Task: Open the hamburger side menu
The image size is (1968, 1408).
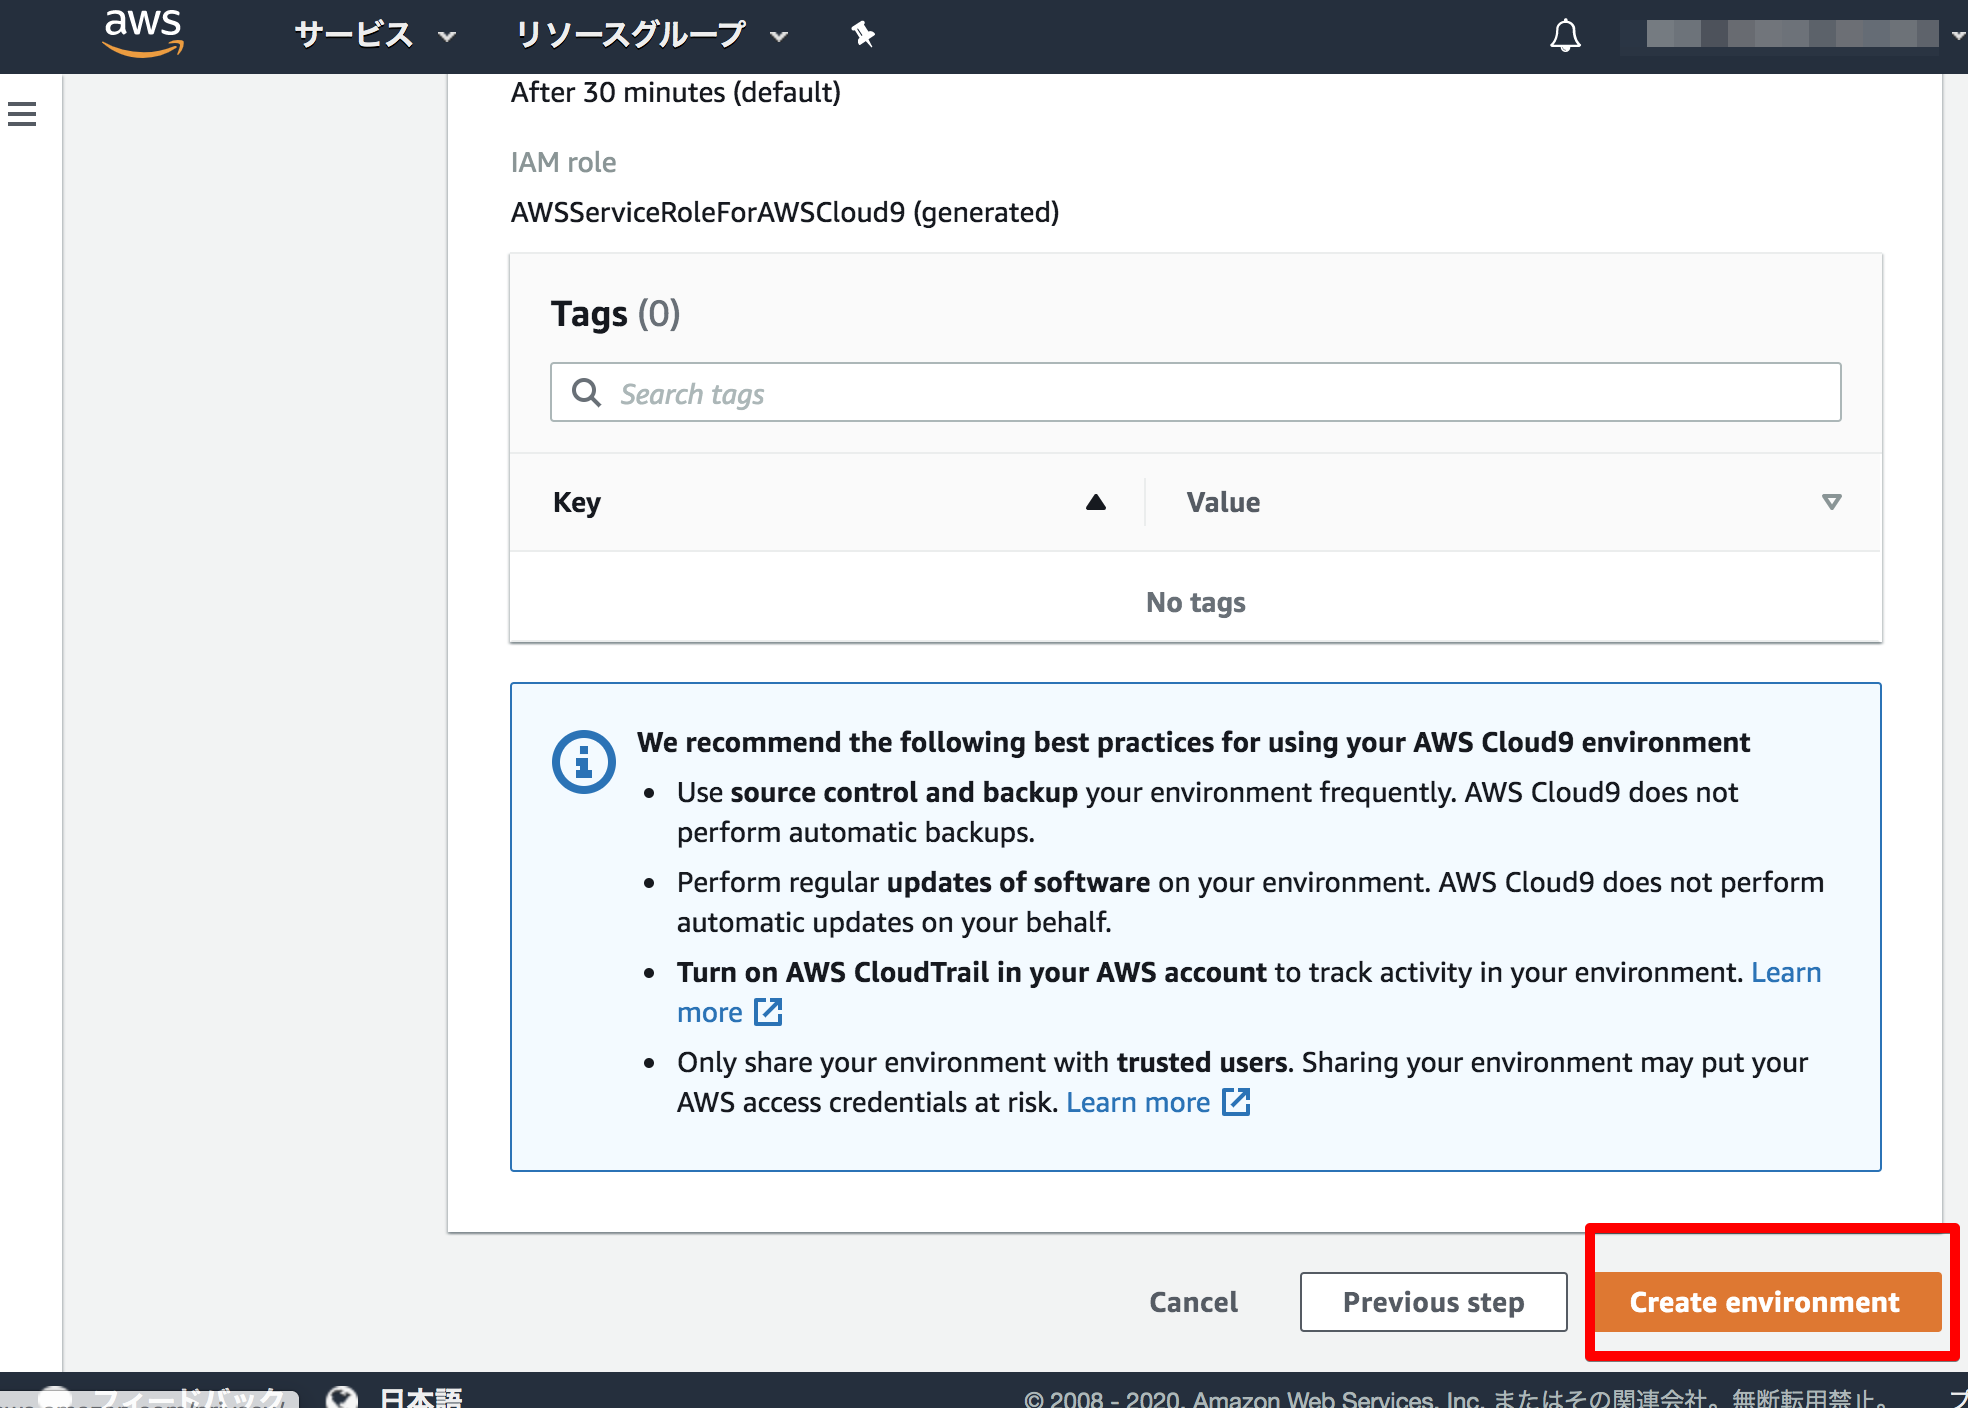Action: click(x=22, y=114)
